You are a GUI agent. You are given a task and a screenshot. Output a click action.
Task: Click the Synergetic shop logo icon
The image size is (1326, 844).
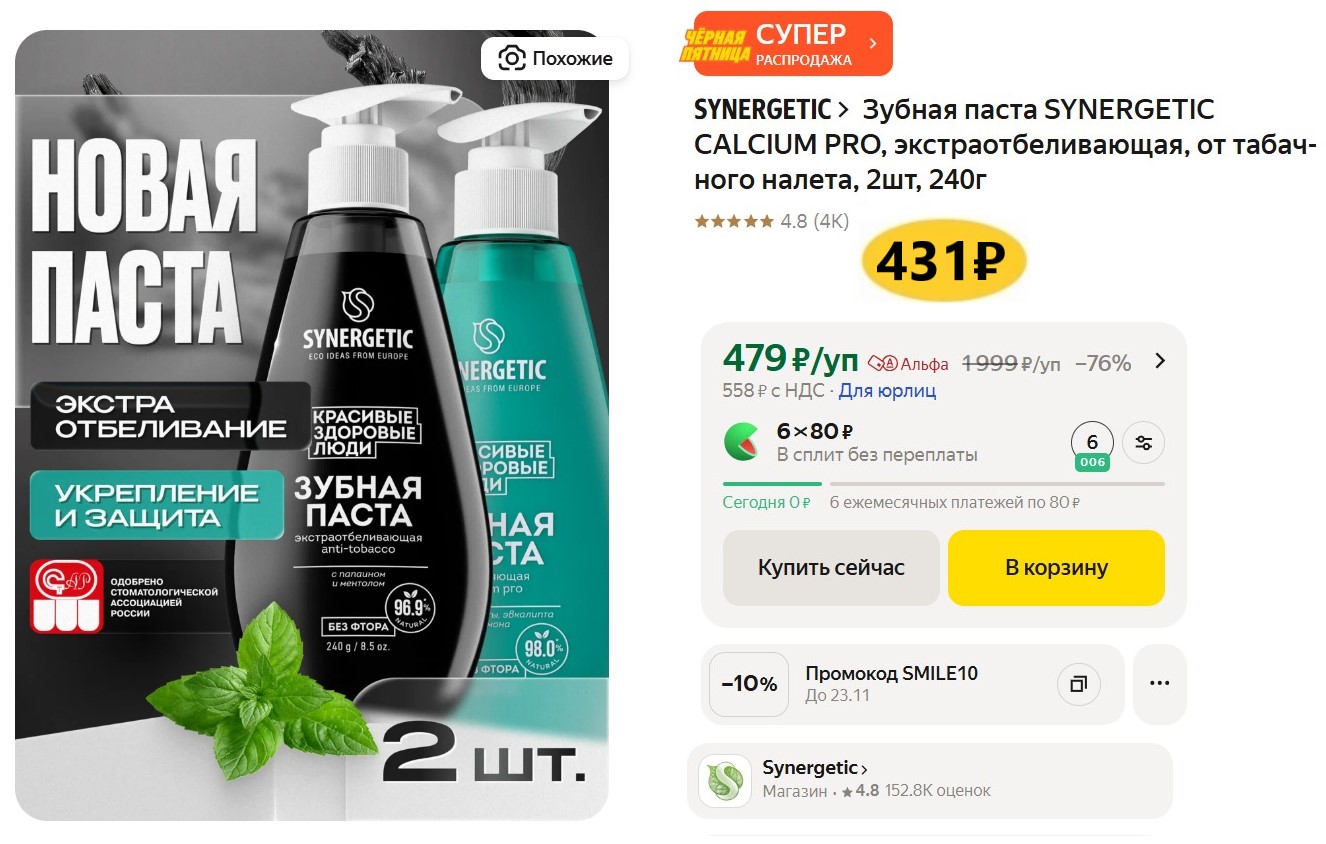tap(725, 781)
